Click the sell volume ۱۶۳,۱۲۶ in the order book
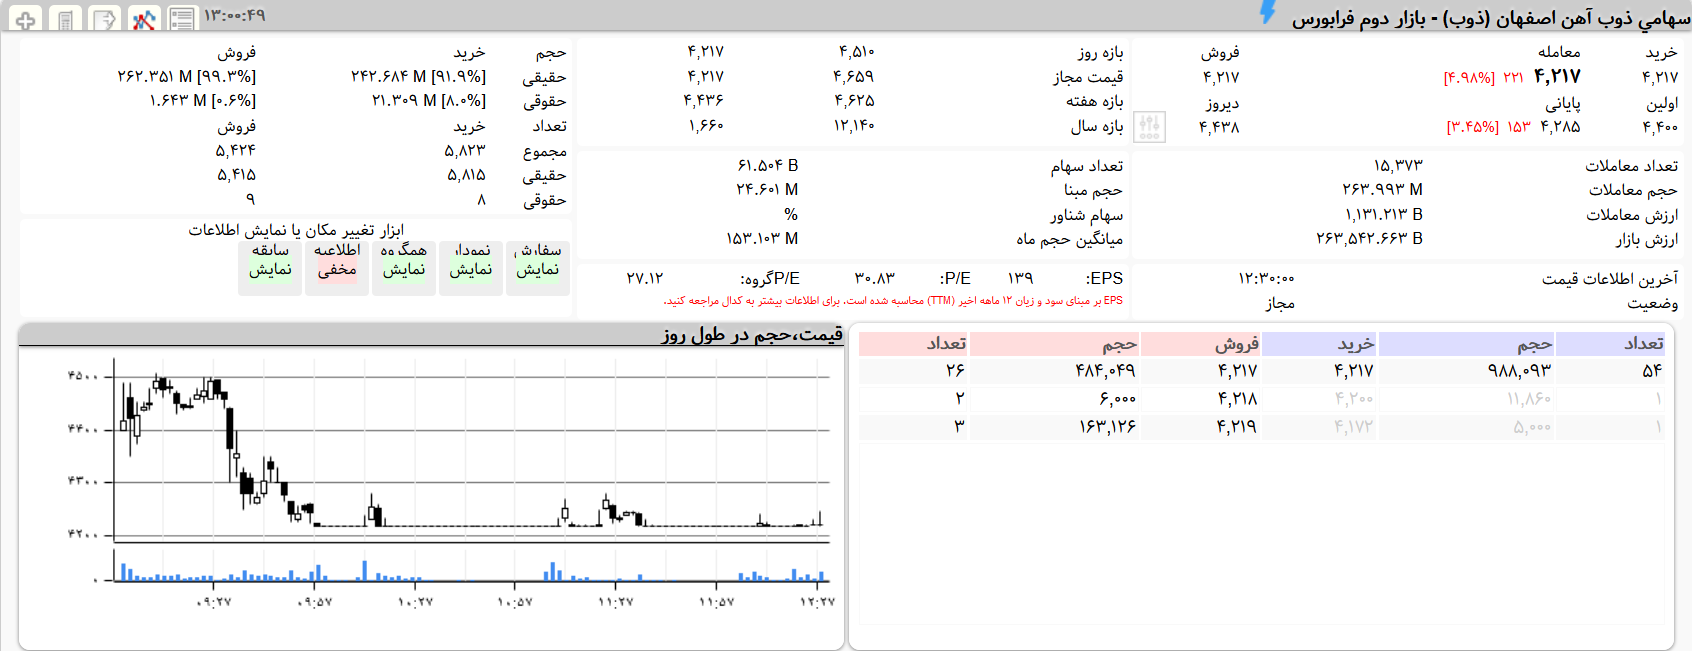Viewport: 1692px width, 651px height. pos(1107,427)
